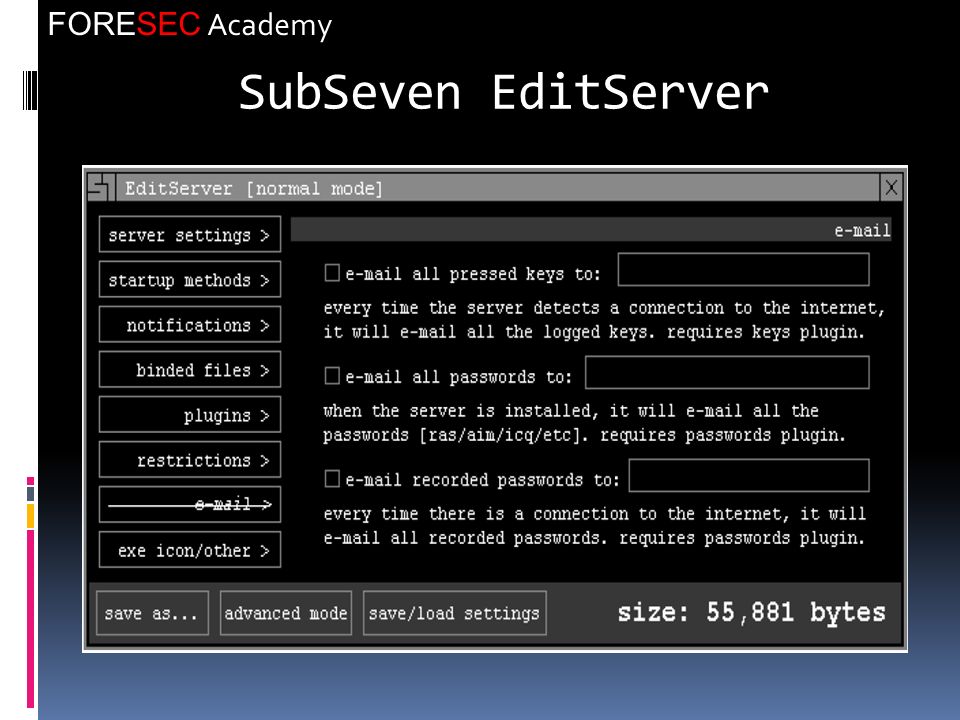The image size is (960, 720).
Task: Open the notifications section
Action: [x=190, y=324]
